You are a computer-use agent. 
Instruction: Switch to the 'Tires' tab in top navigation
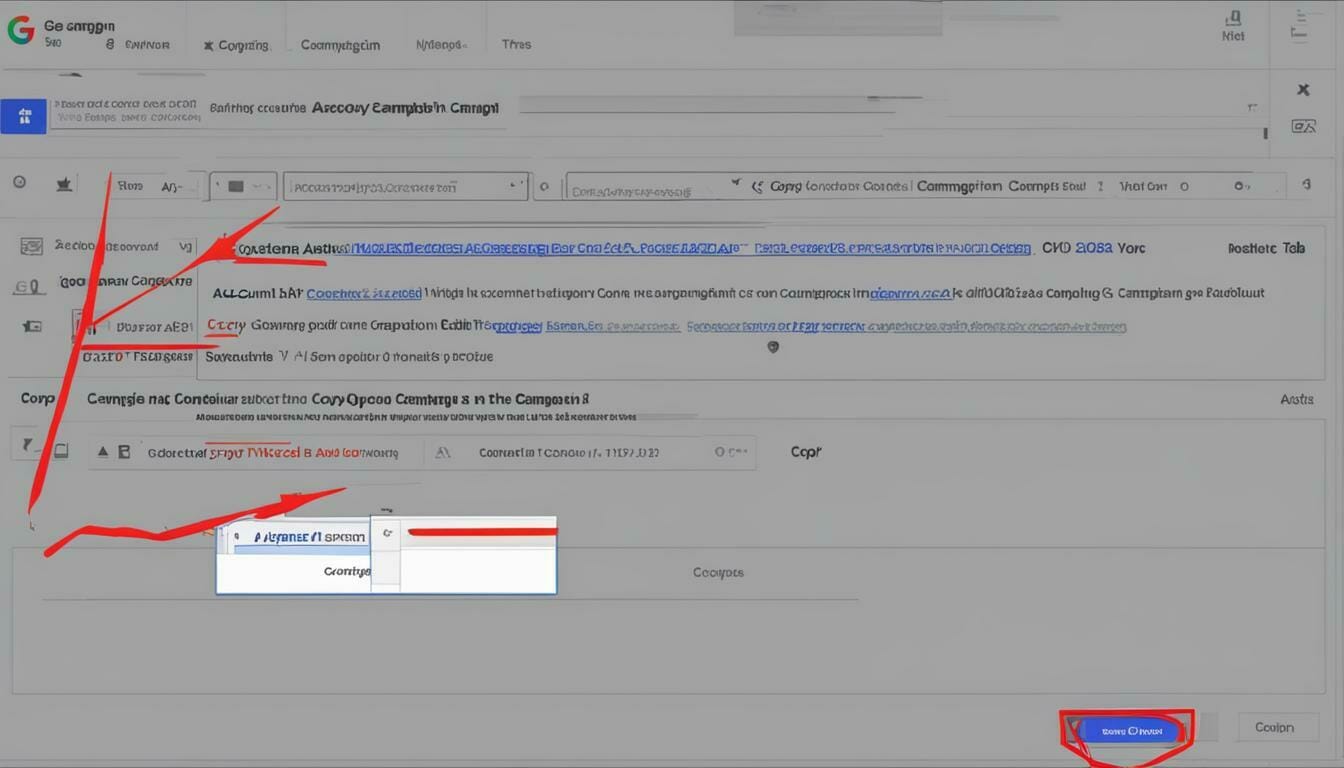pyautogui.click(x=516, y=45)
